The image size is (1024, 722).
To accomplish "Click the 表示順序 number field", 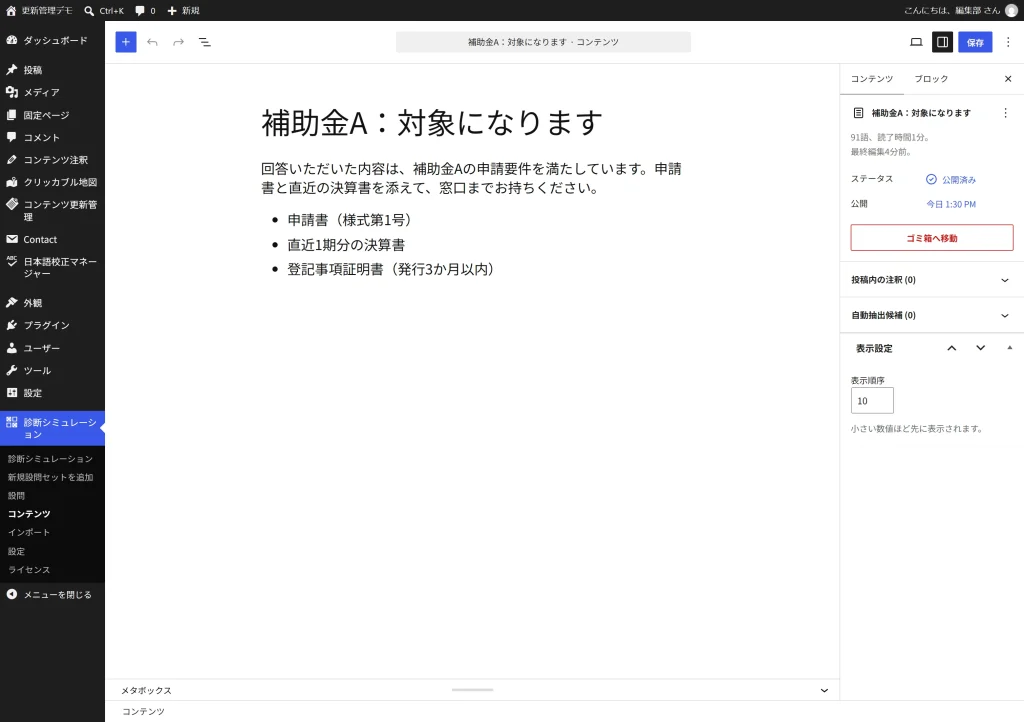I will (872, 401).
